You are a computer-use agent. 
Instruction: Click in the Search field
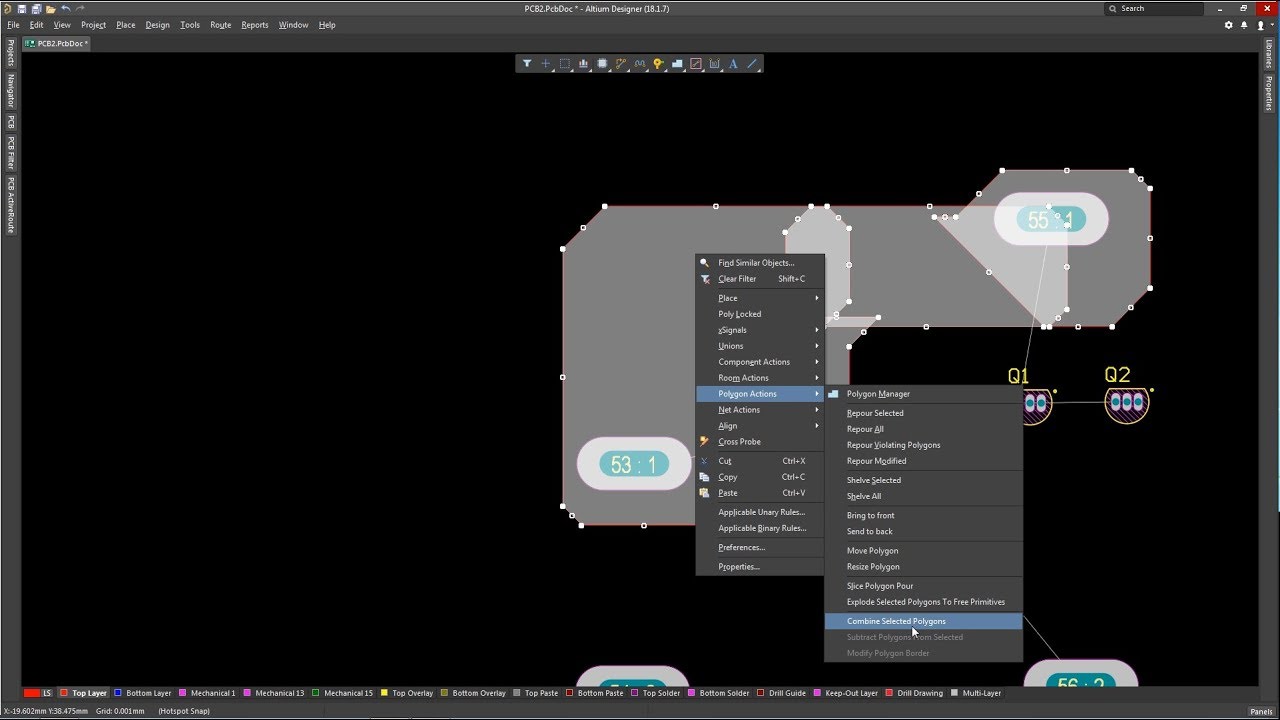coord(1154,8)
